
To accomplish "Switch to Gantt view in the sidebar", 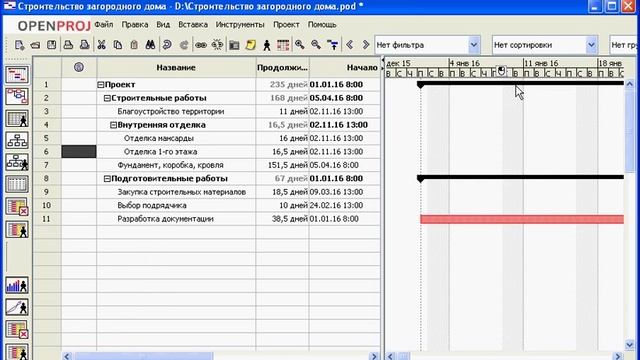I will click(x=17, y=75).
